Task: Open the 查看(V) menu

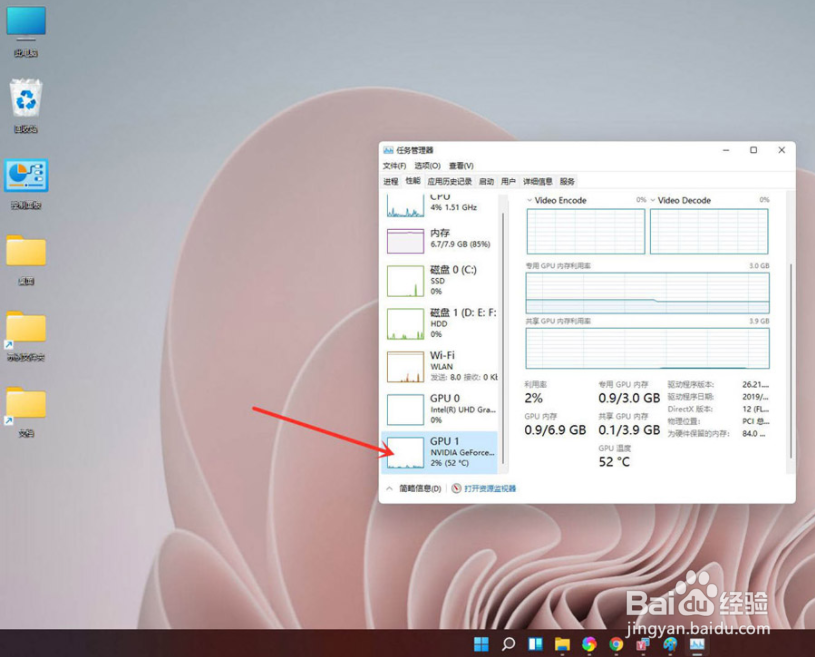Action: click(461, 166)
